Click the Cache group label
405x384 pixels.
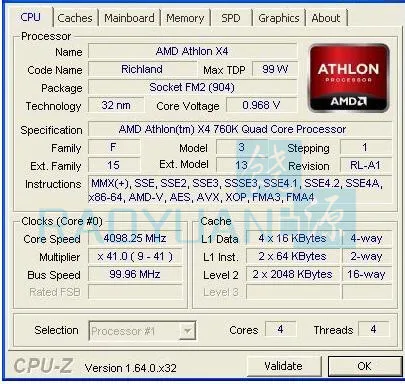pyautogui.click(x=216, y=221)
